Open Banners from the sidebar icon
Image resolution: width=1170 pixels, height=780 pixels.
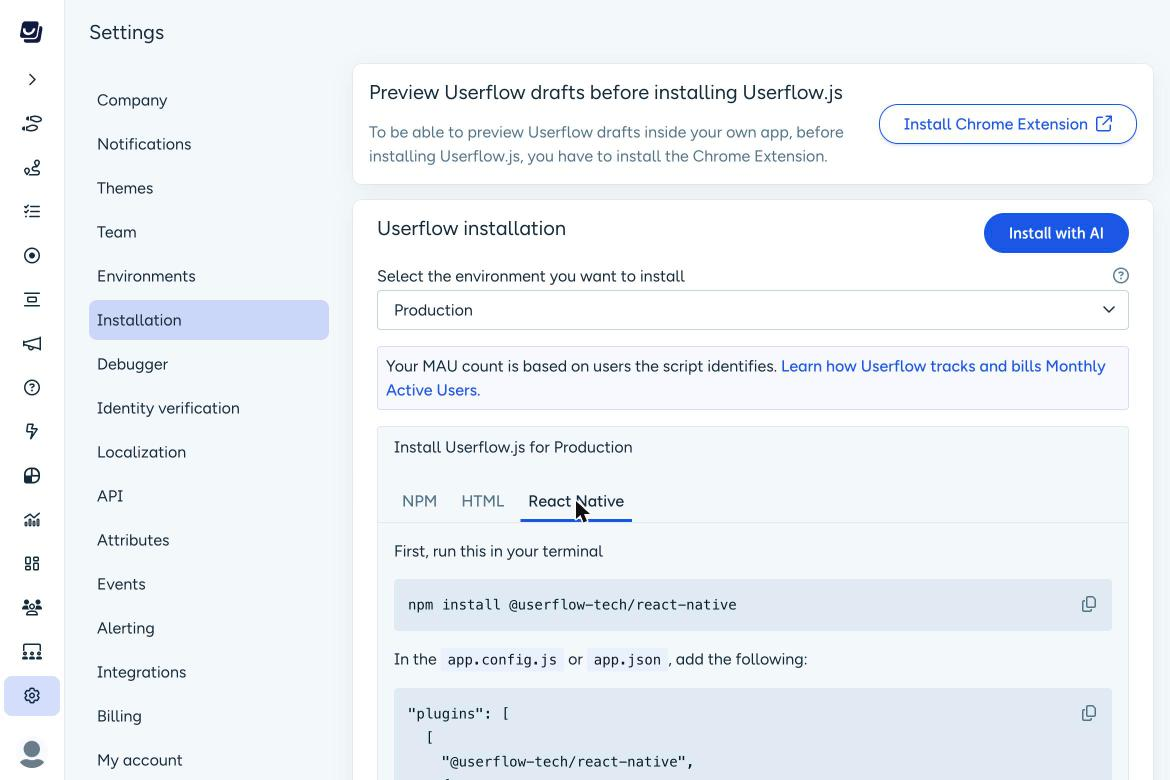coord(32,299)
